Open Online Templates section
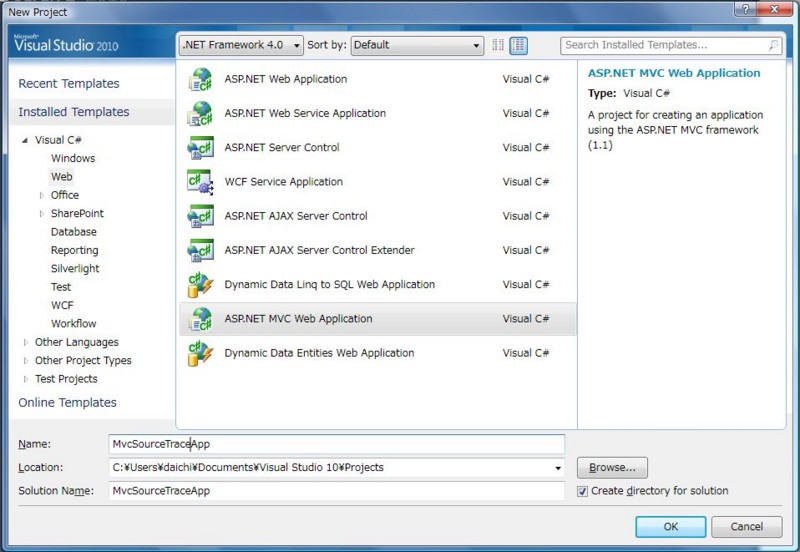The height and width of the screenshot is (552, 800). pyautogui.click(x=67, y=403)
